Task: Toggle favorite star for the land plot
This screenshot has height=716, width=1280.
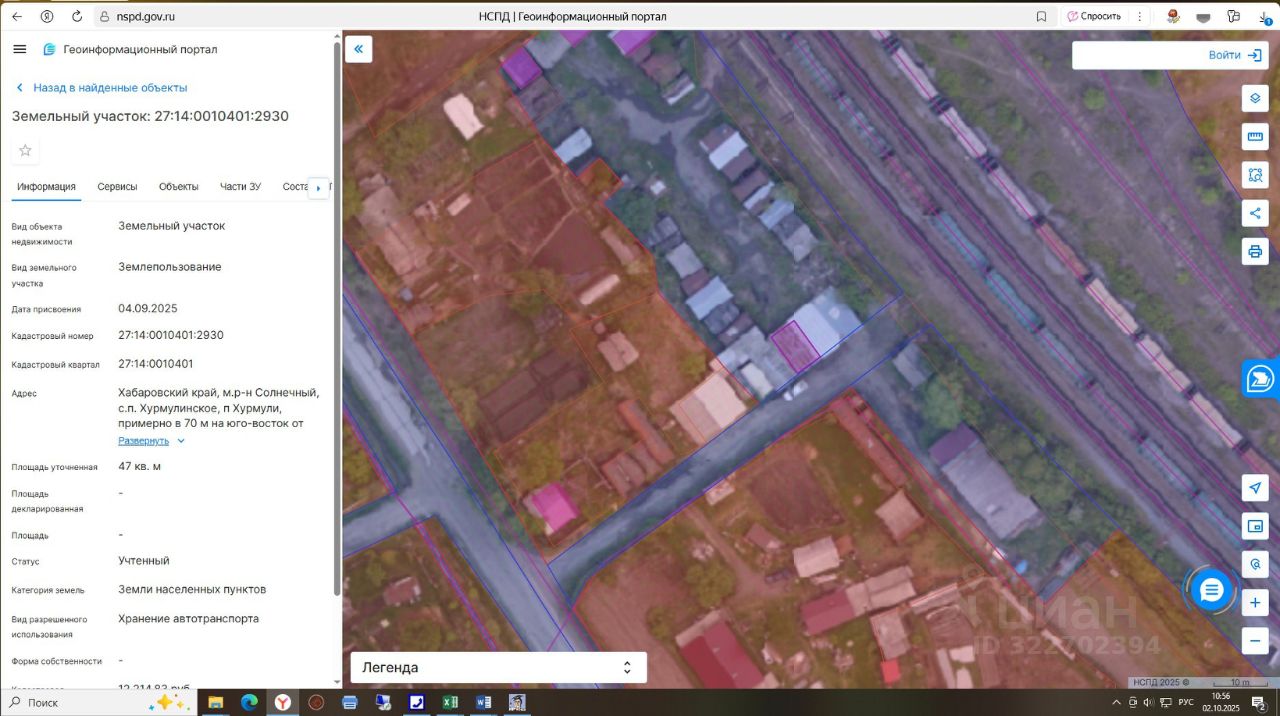Action: click(x=26, y=151)
